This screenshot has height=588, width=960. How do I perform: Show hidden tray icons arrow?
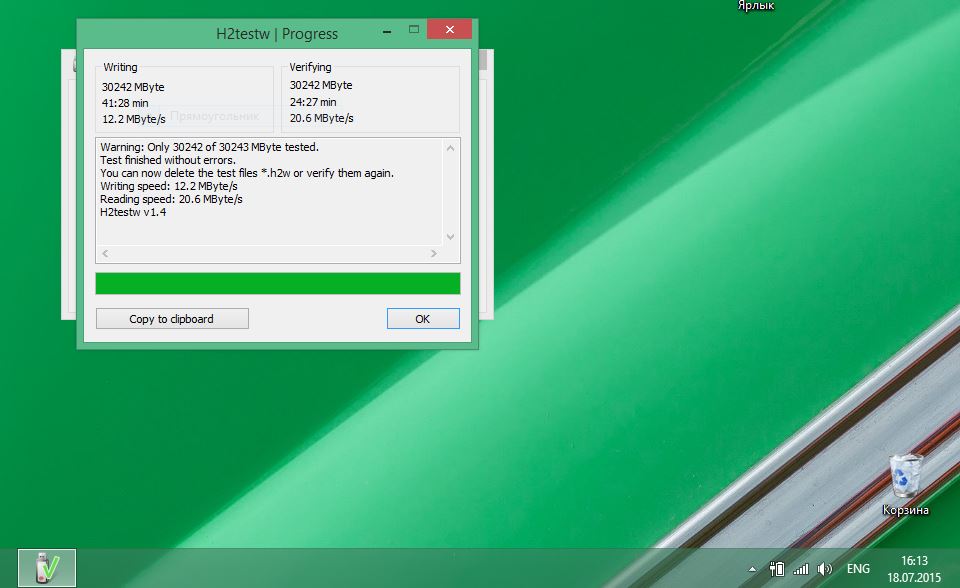pyautogui.click(x=752, y=569)
